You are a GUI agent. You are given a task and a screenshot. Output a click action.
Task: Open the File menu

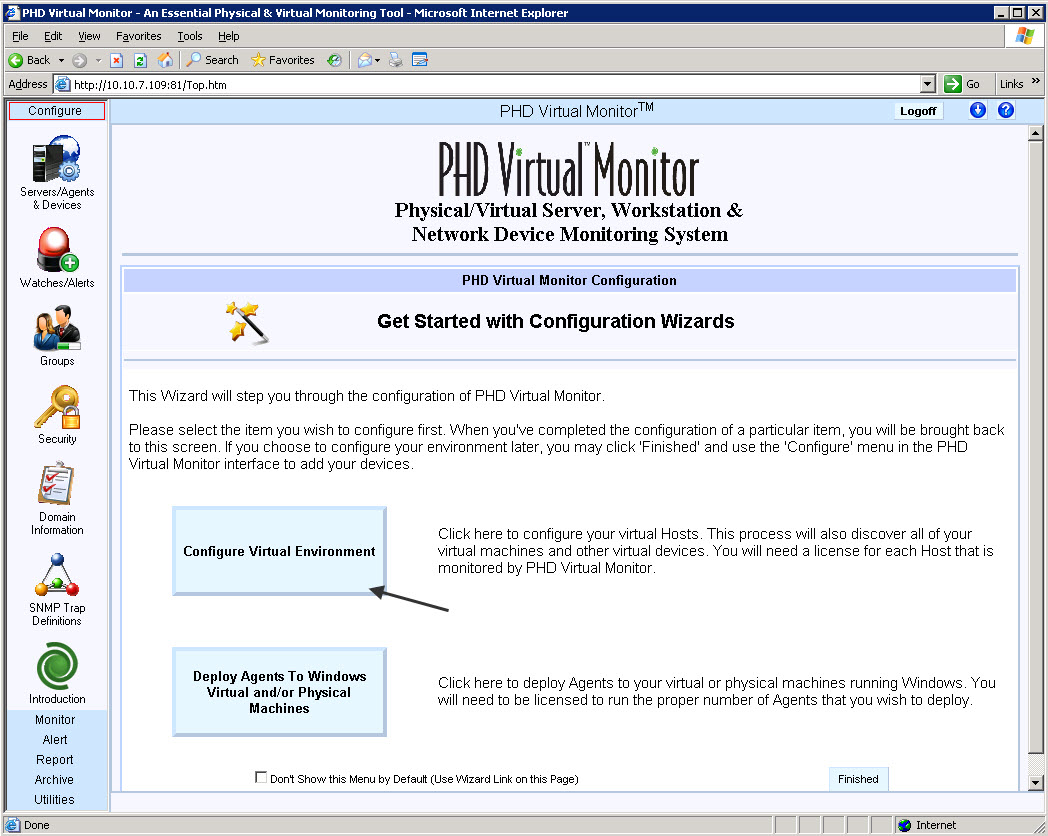(20, 36)
